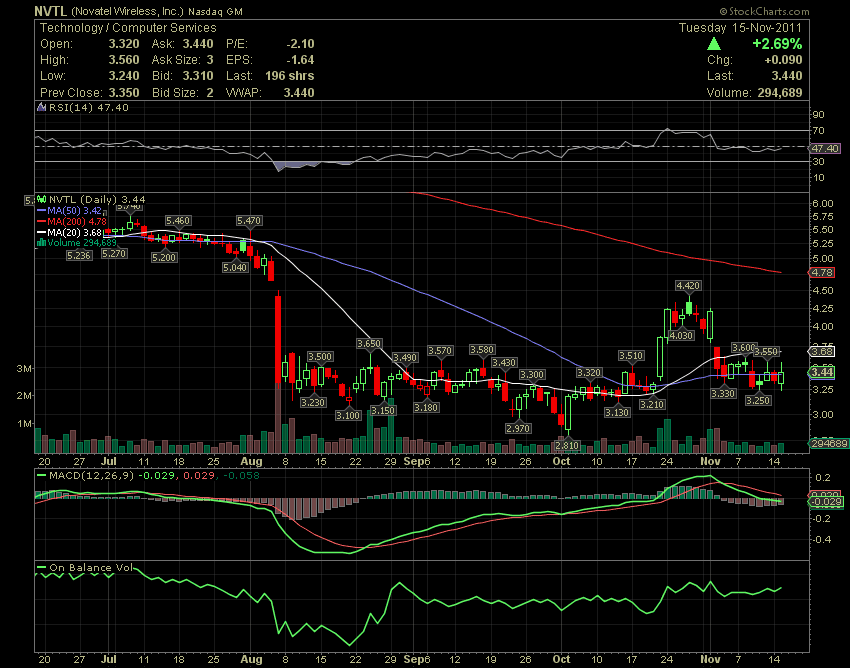Click the Tuesday 15-Nov-2011 date

[x=740, y=28]
